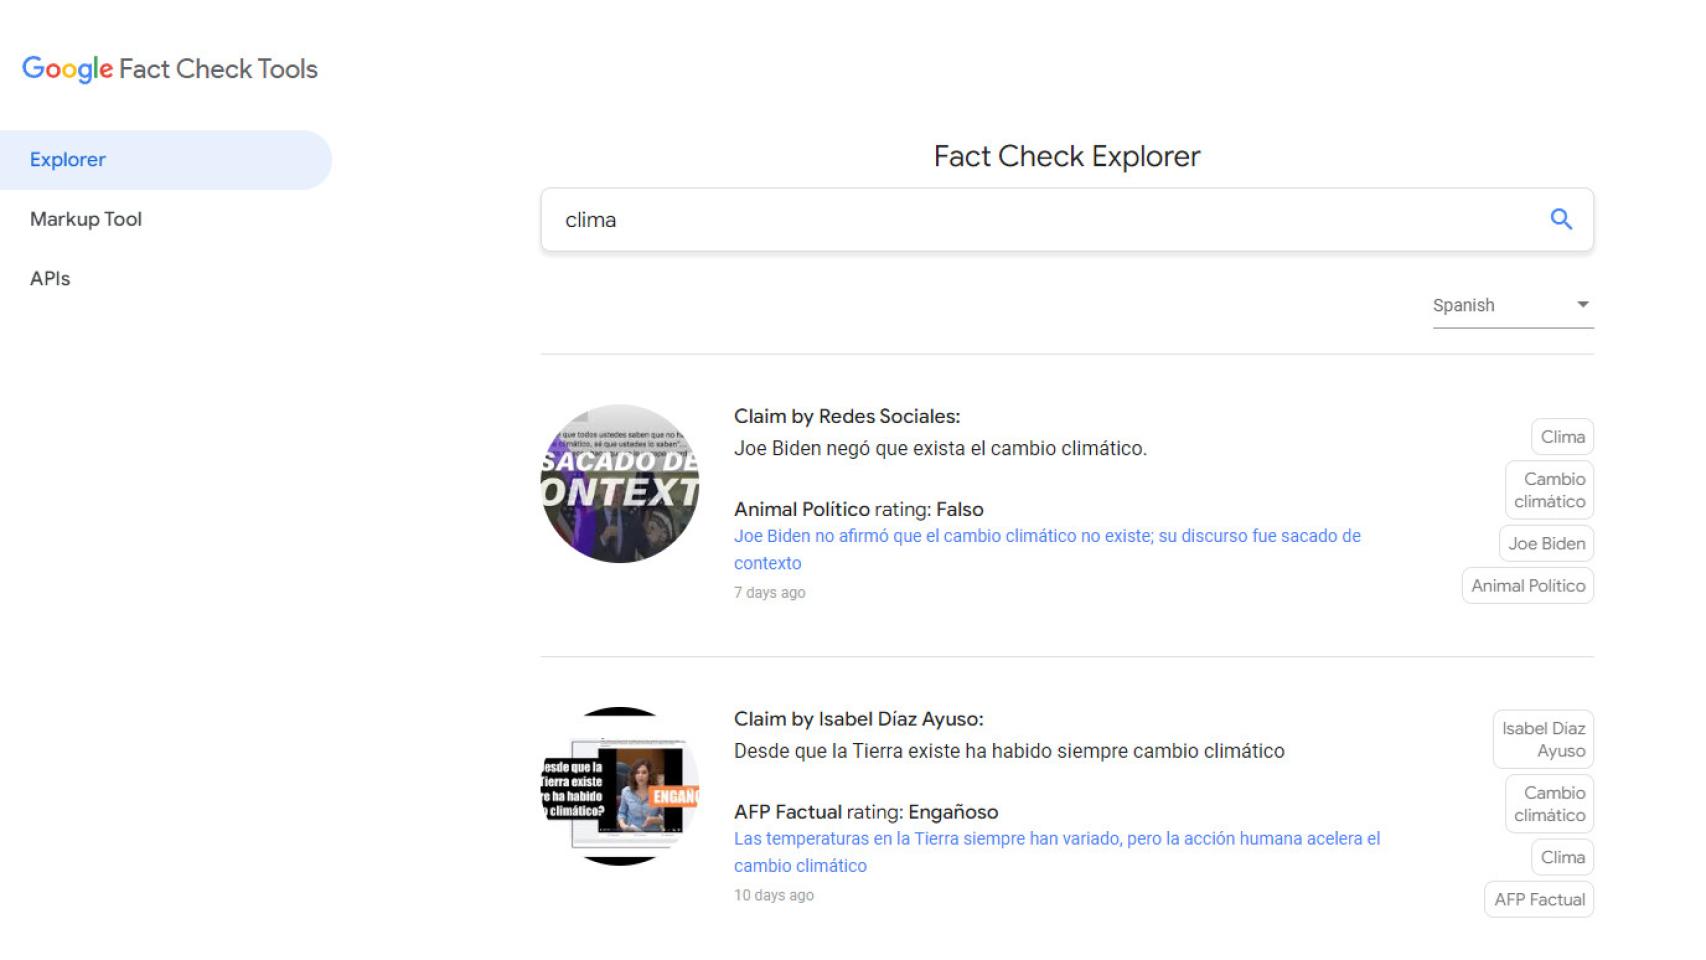1706x960 pixels.
Task: Open the Markup Tool section
Action: tap(86, 218)
